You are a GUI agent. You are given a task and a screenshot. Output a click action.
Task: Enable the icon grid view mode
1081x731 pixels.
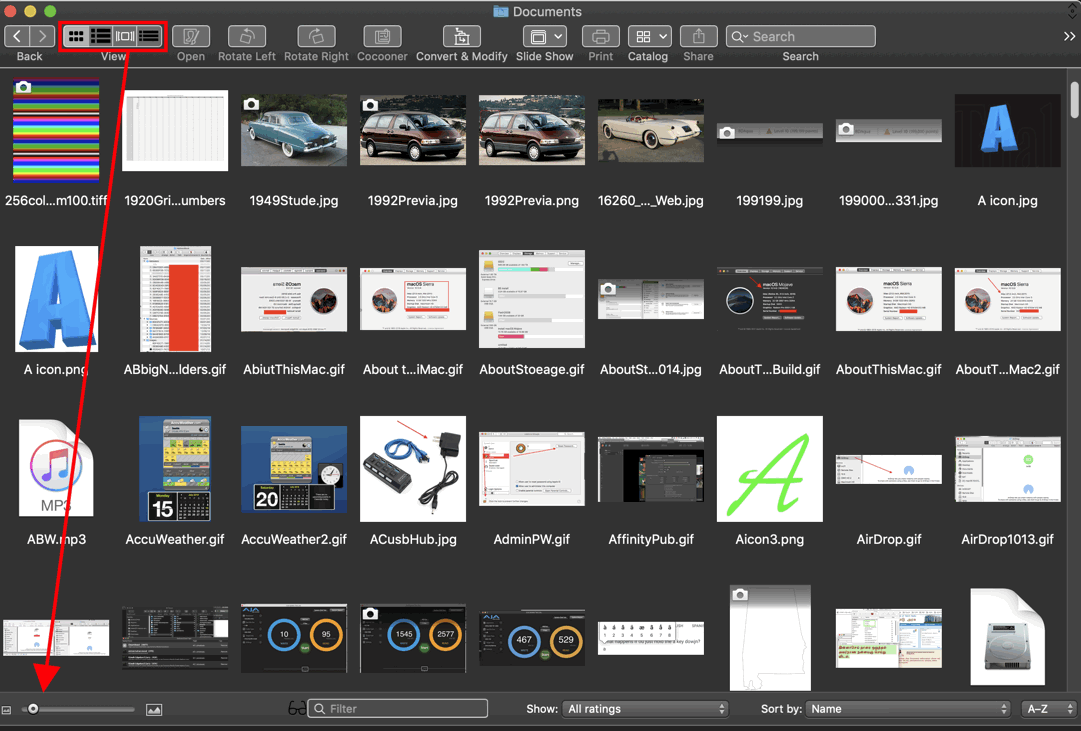coord(76,35)
